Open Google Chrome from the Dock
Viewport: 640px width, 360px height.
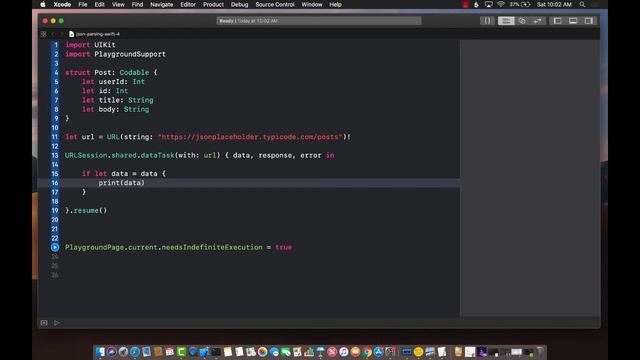point(367,352)
